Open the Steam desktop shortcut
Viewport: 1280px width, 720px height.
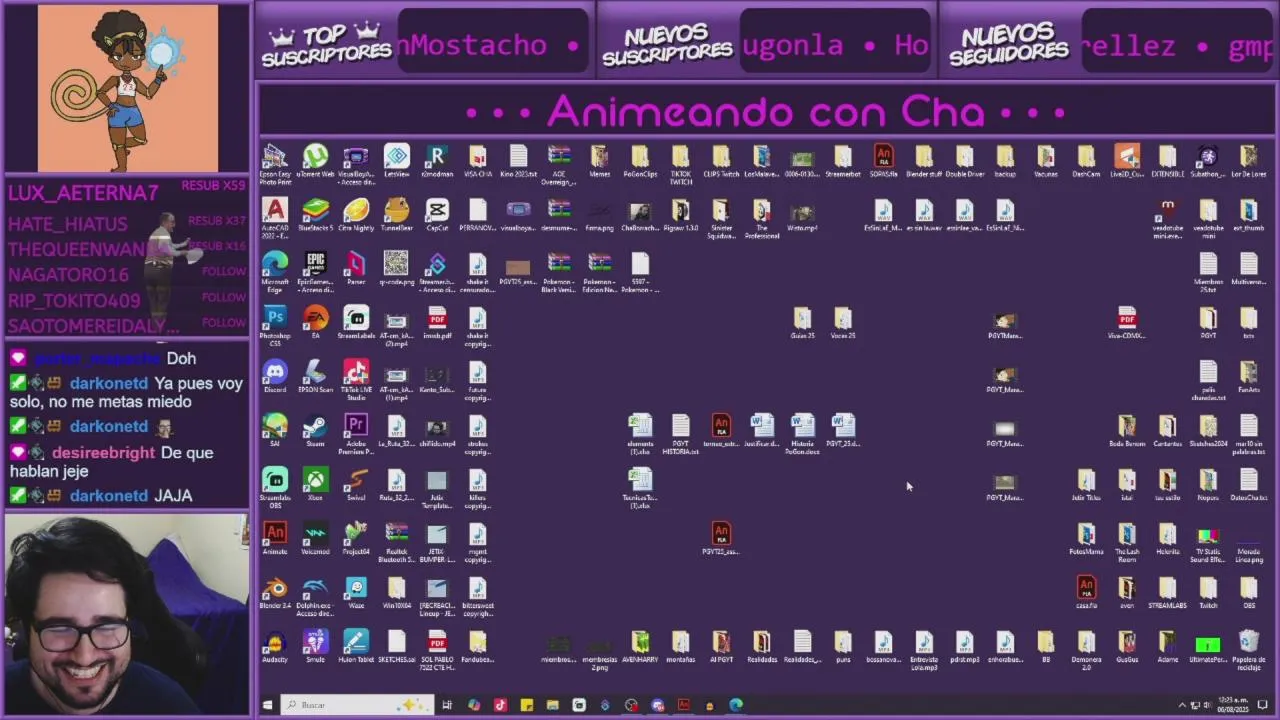tap(315, 432)
